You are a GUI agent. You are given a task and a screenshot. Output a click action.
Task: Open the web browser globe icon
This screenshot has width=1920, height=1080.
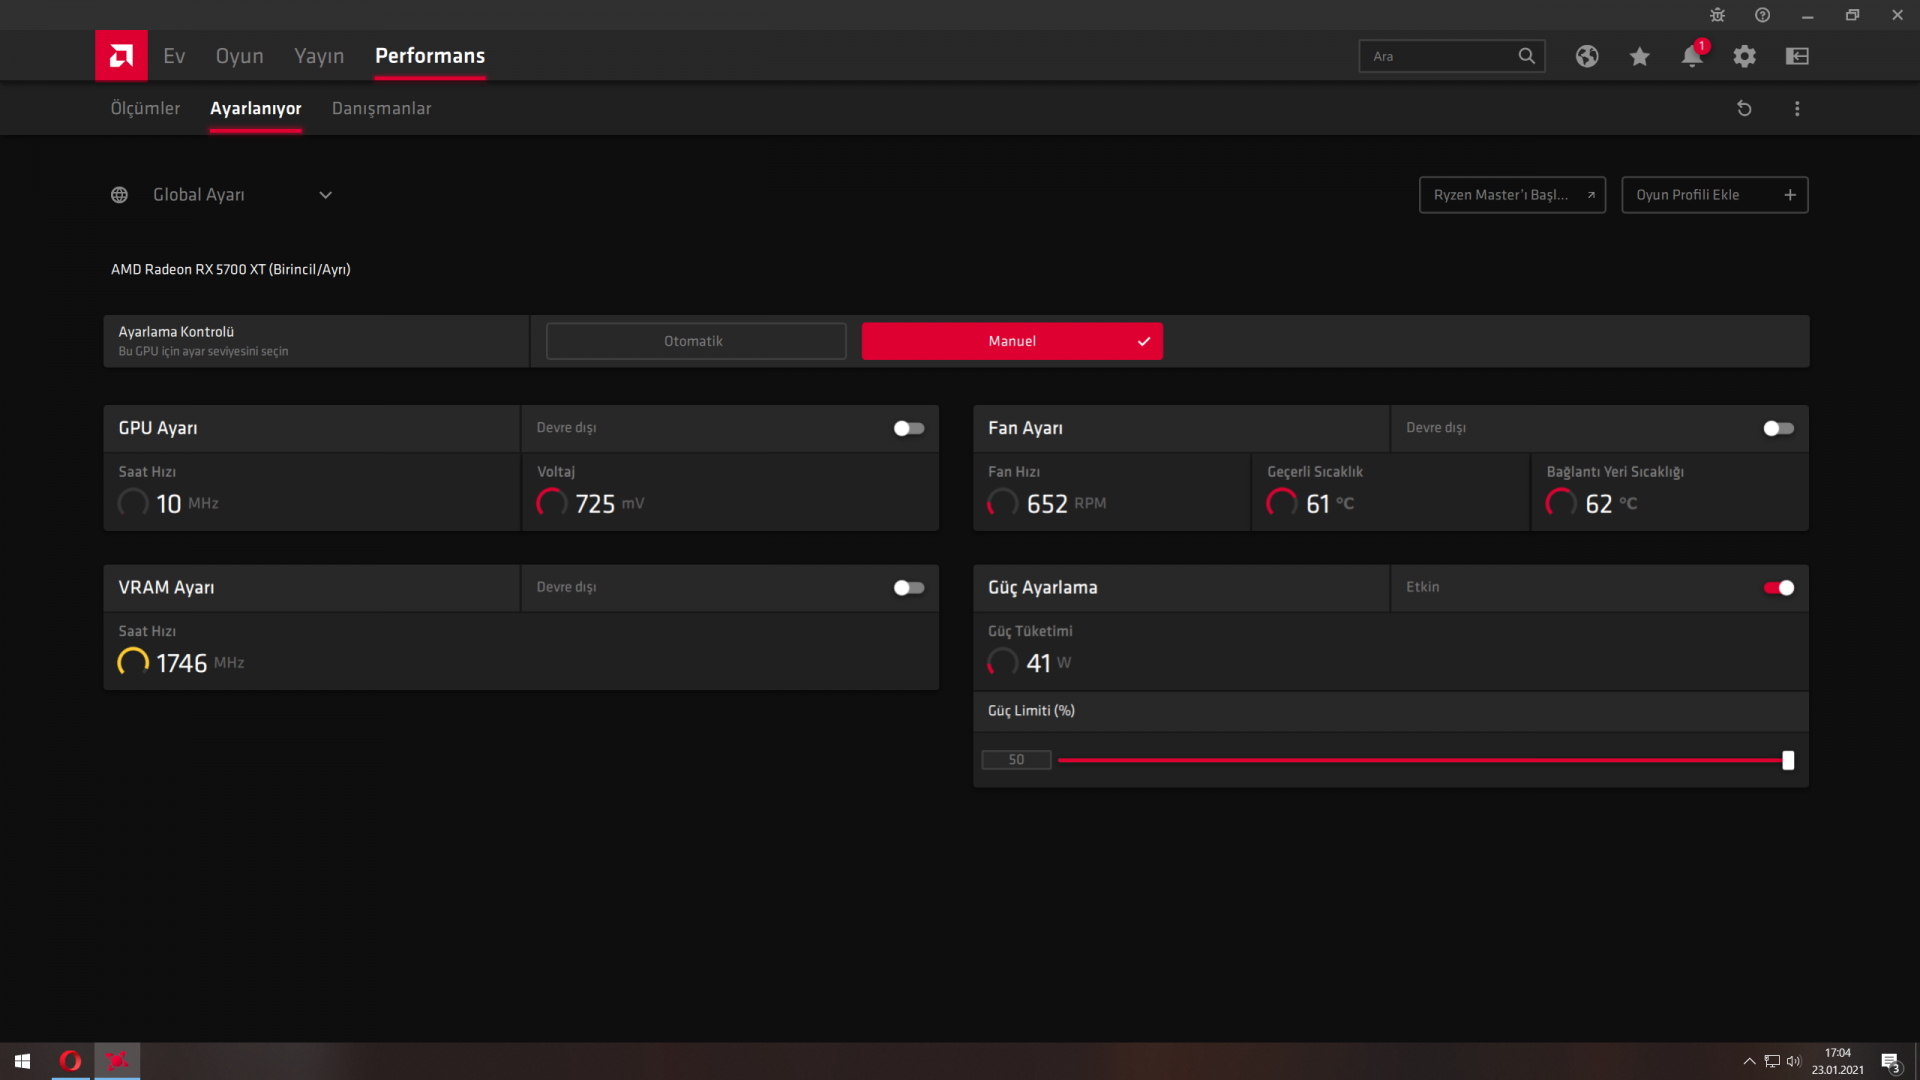[x=1587, y=56]
